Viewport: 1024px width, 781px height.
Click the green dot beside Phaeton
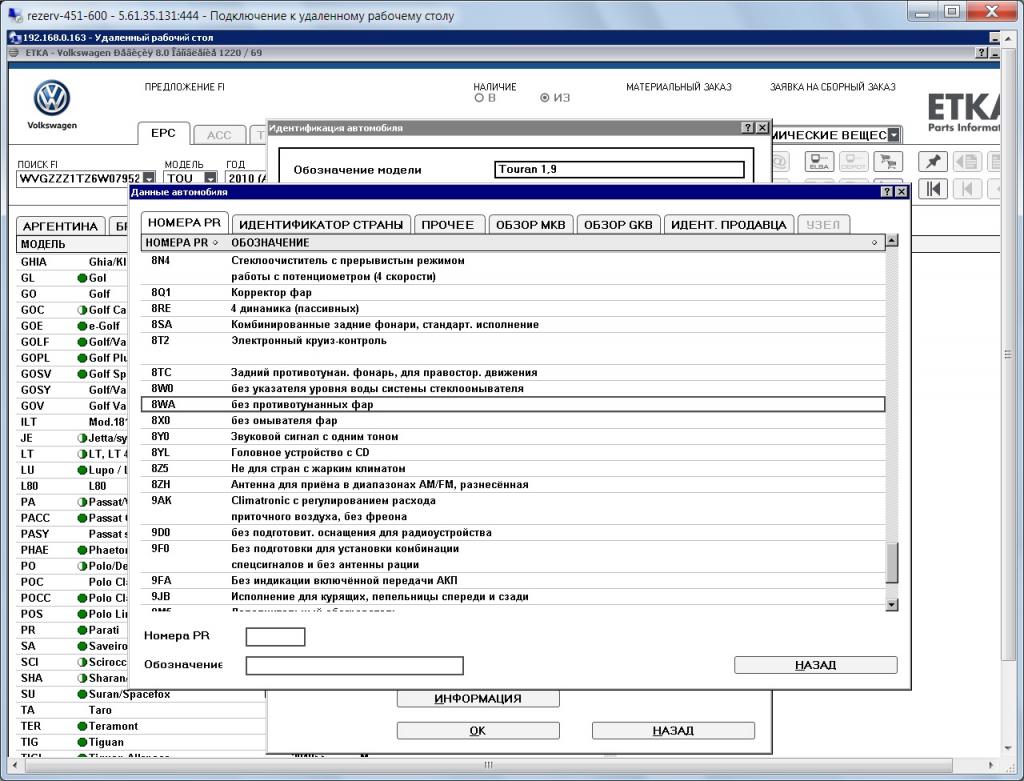[x=82, y=550]
